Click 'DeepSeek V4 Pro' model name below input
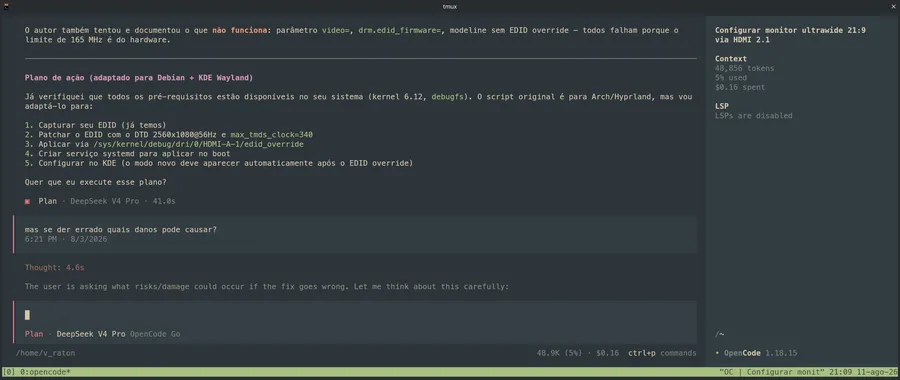Image resolution: width=900 pixels, height=380 pixels. point(91,334)
